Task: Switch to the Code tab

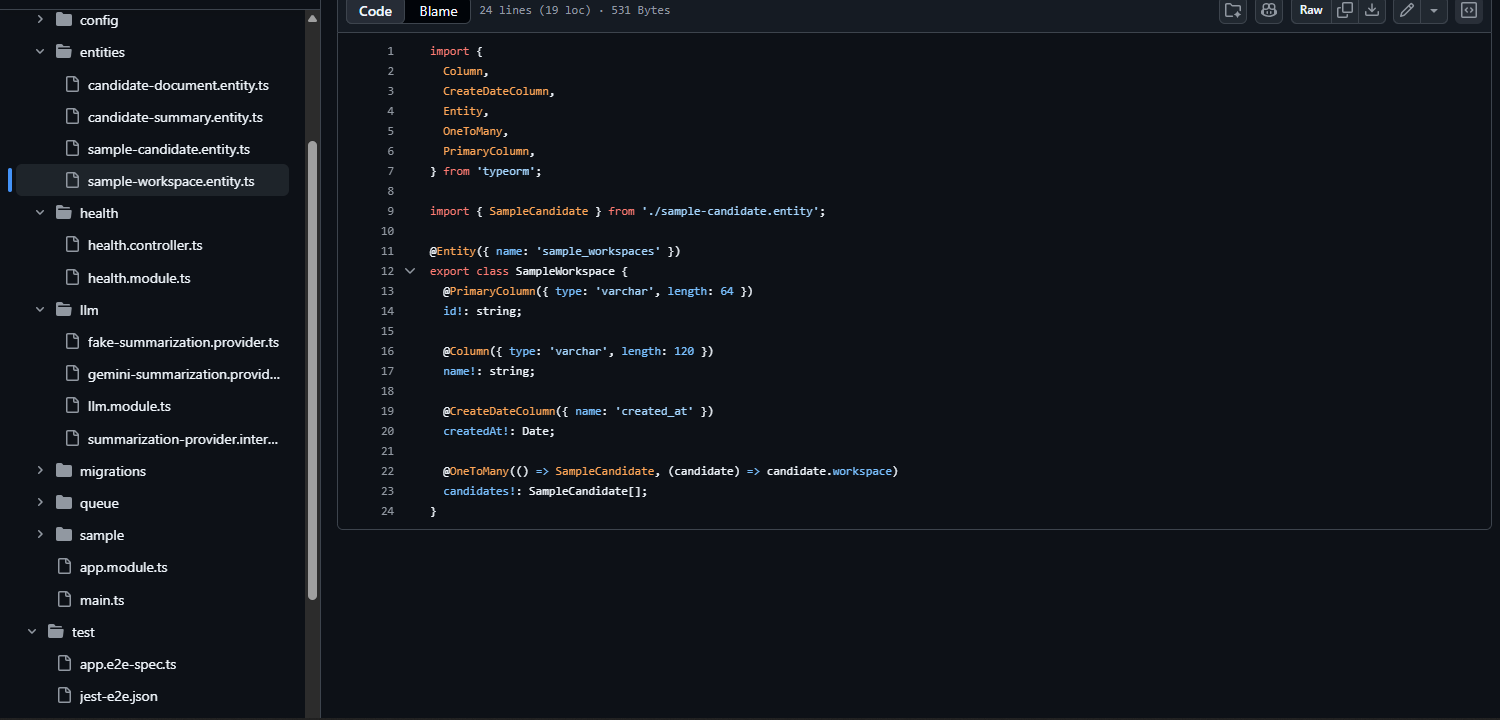Action: 376,11
